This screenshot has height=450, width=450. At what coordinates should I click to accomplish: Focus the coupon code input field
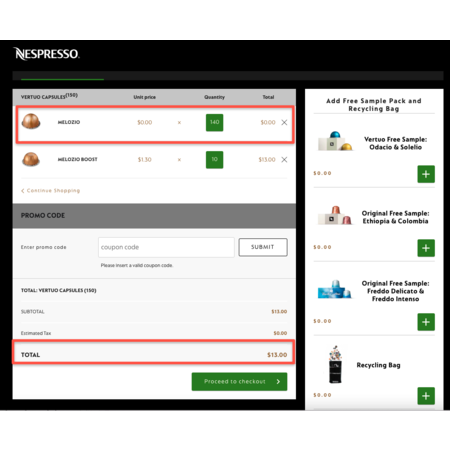coord(166,247)
